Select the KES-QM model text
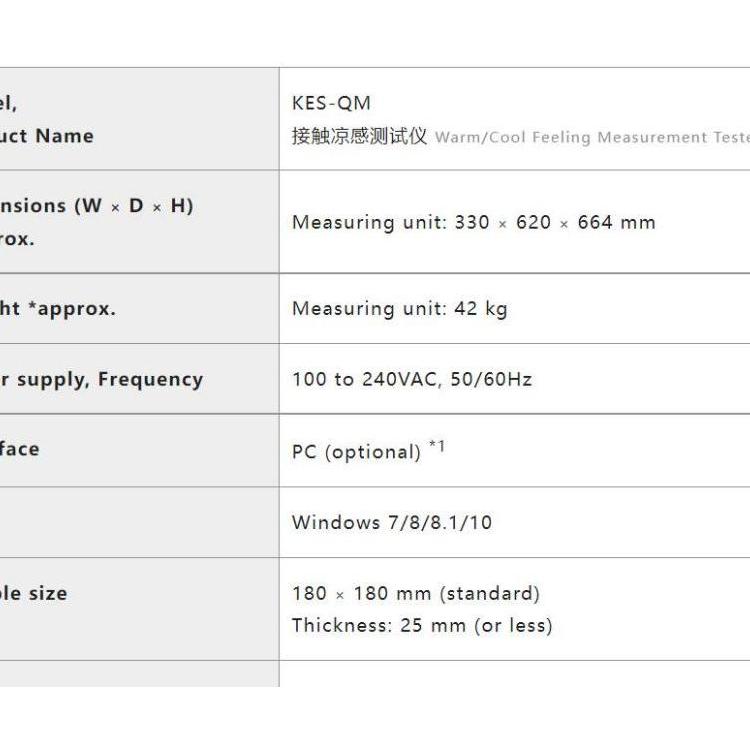 tap(331, 103)
